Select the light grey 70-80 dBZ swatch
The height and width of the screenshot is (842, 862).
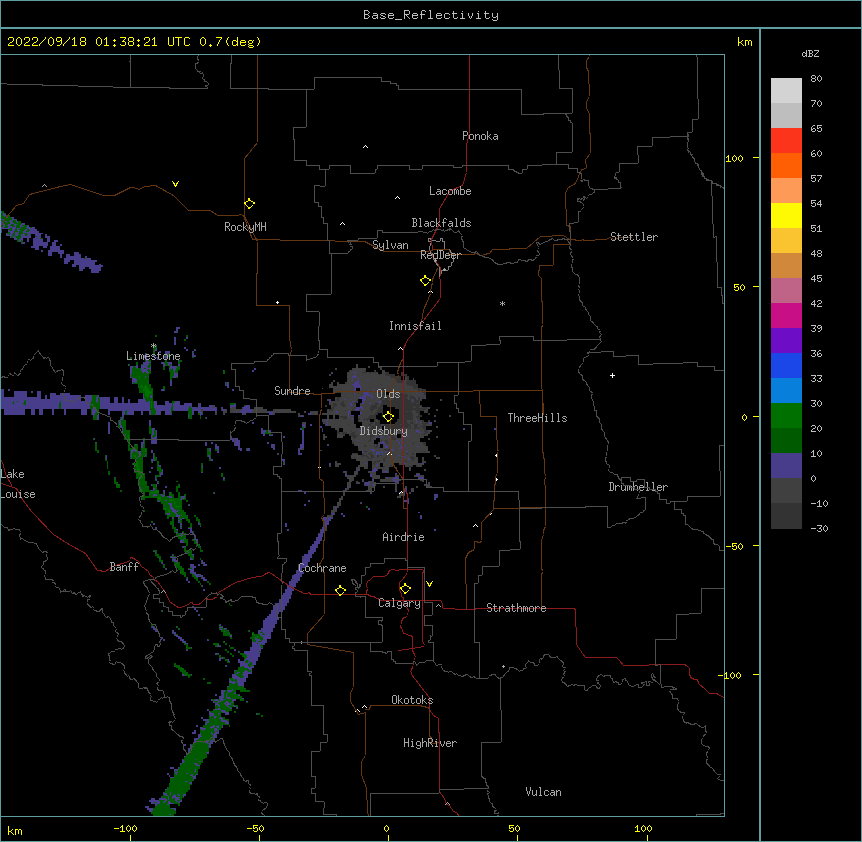click(x=786, y=90)
